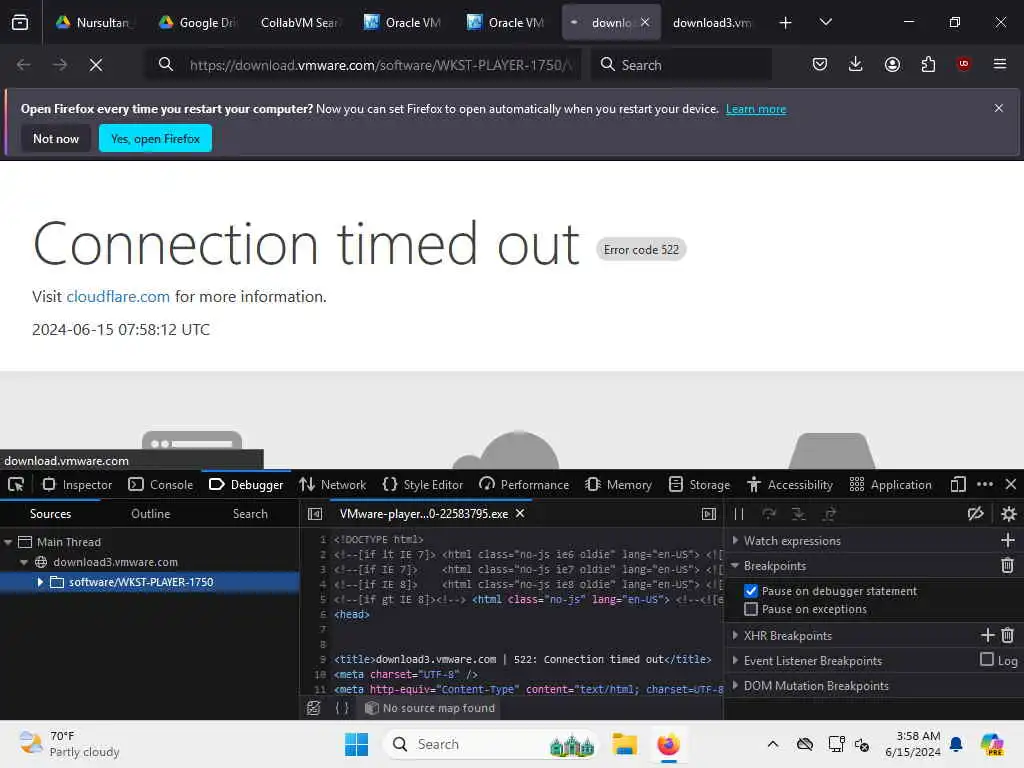Close the VMware-player source file tab
The image size is (1024, 768).
click(520, 513)
